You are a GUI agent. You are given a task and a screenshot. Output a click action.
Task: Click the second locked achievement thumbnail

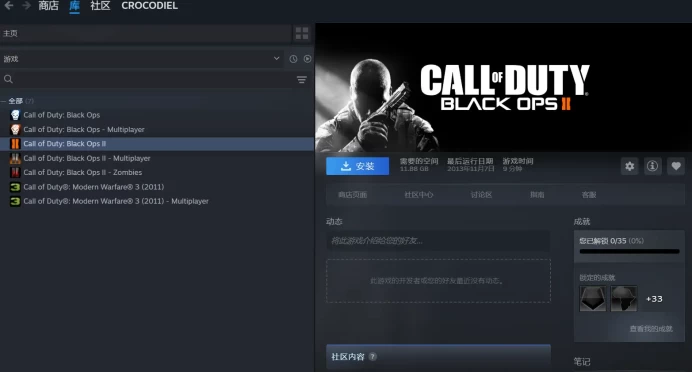624,298
